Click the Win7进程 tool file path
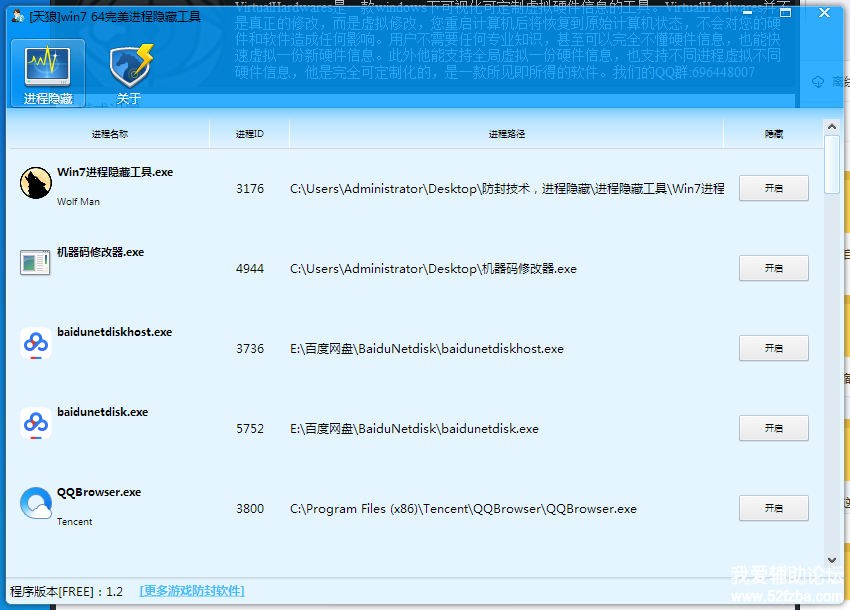Screen dimensions: 850x610 [507, 189]
